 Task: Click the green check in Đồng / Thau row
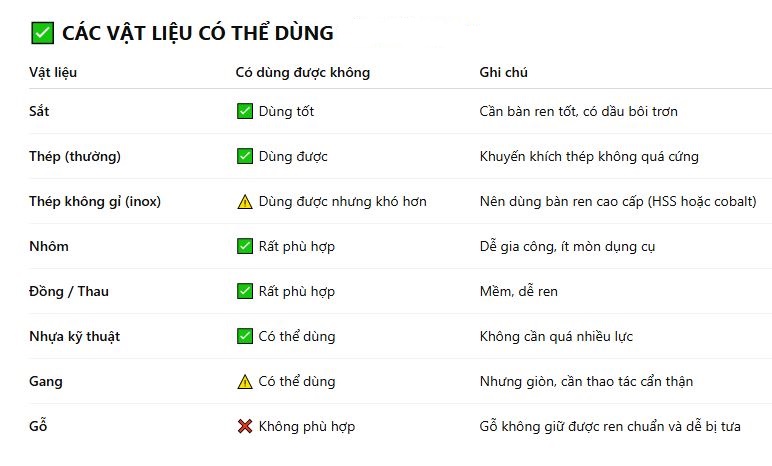tap(245, 291)
